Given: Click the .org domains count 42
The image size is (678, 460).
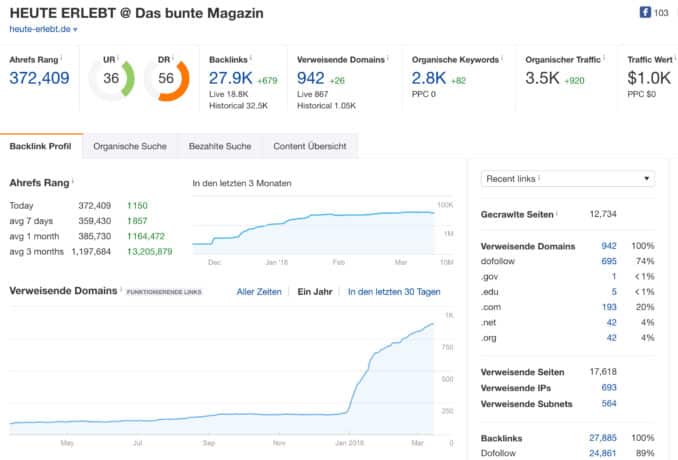Looking at the screenshot, I should pyautogui.click(x=611, y=338).
